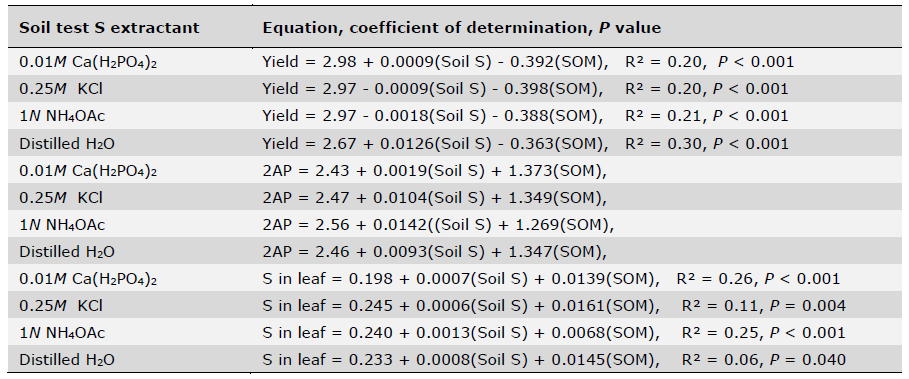Click 2AP = 2.46 equation cell
This screenshot has width=909, height=379.
tap(434, 252)
